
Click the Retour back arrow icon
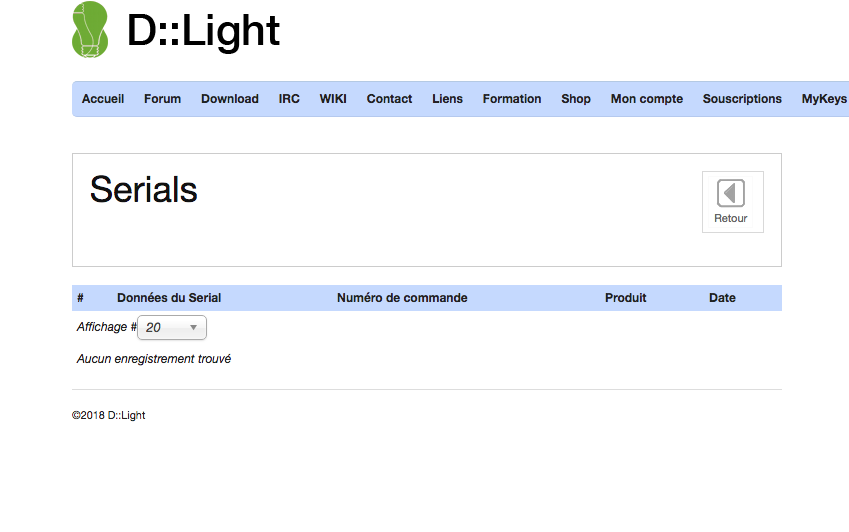pyautogui.click(x=731, y=194)
